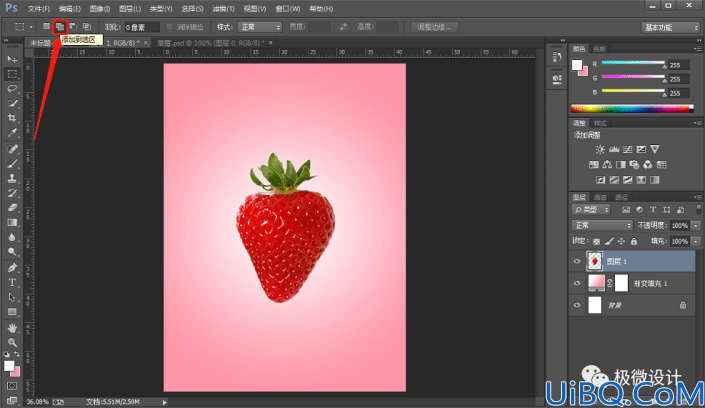
Task: Select the Lasso tool
Action: point(12,89)
